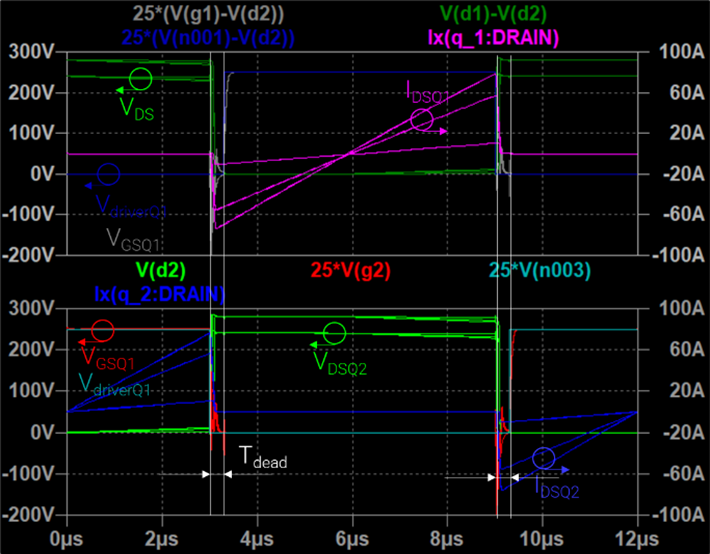
Task: Click the 6µs tick on time axis
Action: [x=352, y=538]
